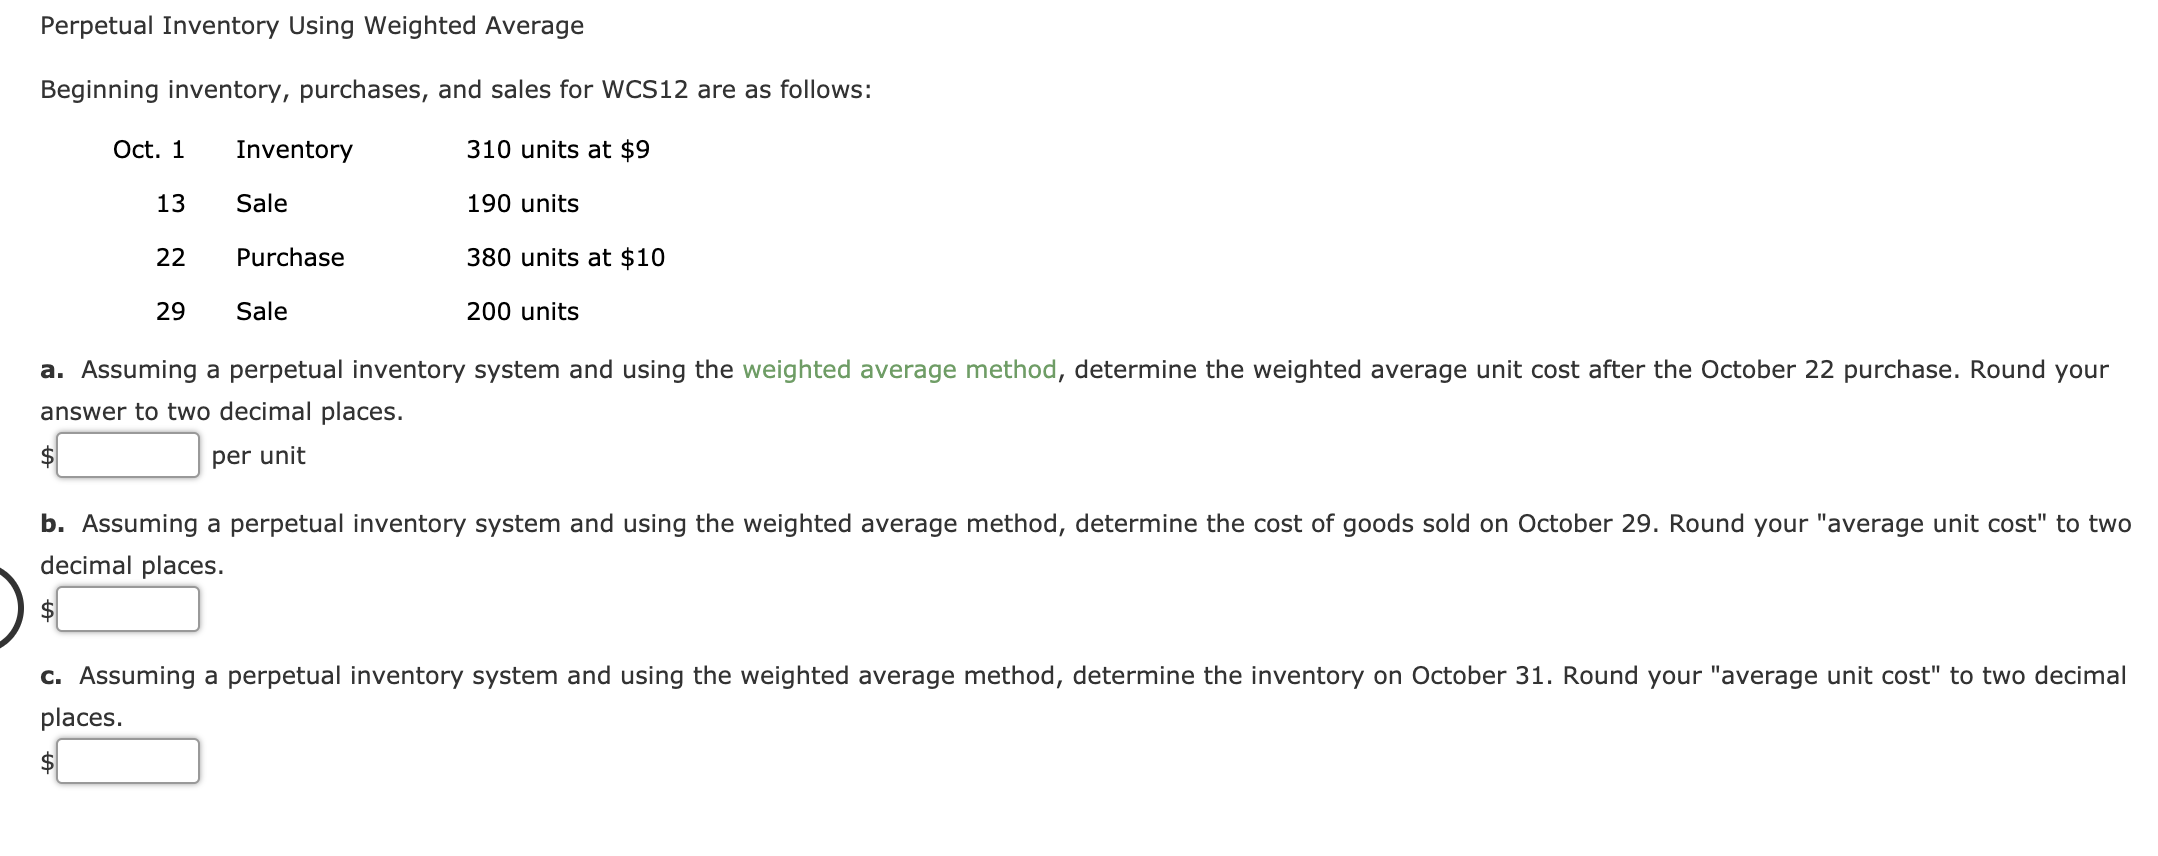Viewport: 2158px width, 856px height.
Task: Click the dollar sign before part c's input
Action: click(45, 760)
